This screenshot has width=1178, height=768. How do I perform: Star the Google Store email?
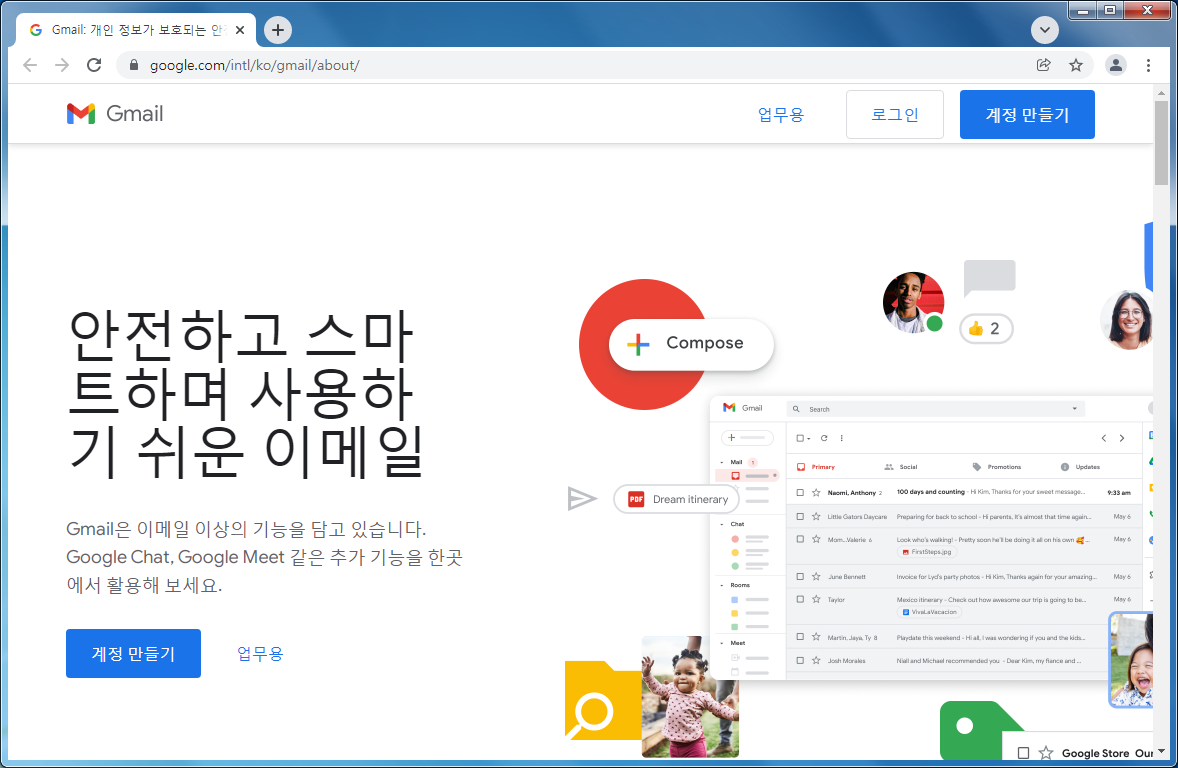click(x=1046, y=753)
